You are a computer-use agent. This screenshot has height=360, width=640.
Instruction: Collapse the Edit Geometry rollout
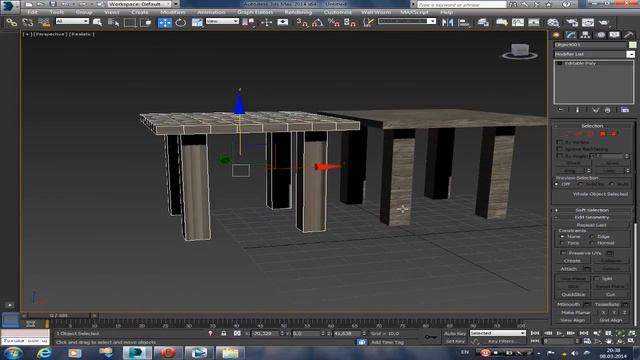tap(592, 217)
